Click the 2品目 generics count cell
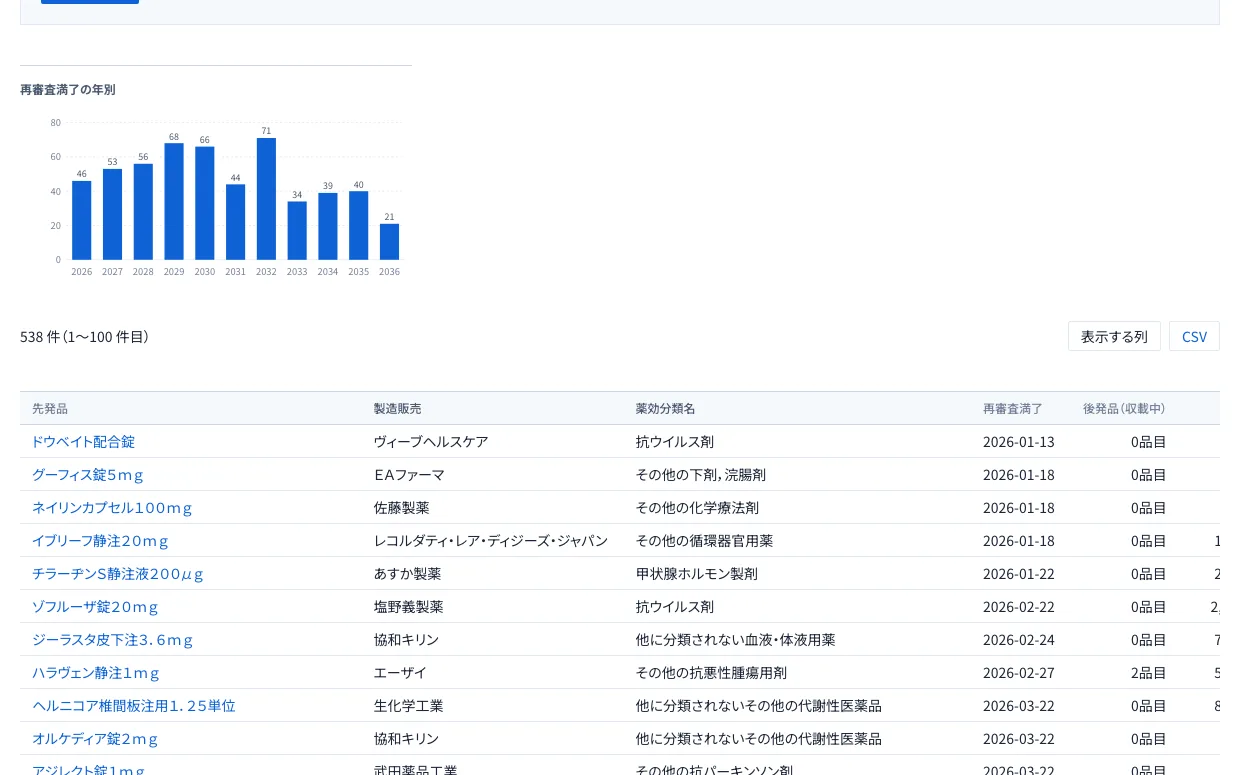Image resolution: width=1240 pixels, height=775 pixels. 1149,672
